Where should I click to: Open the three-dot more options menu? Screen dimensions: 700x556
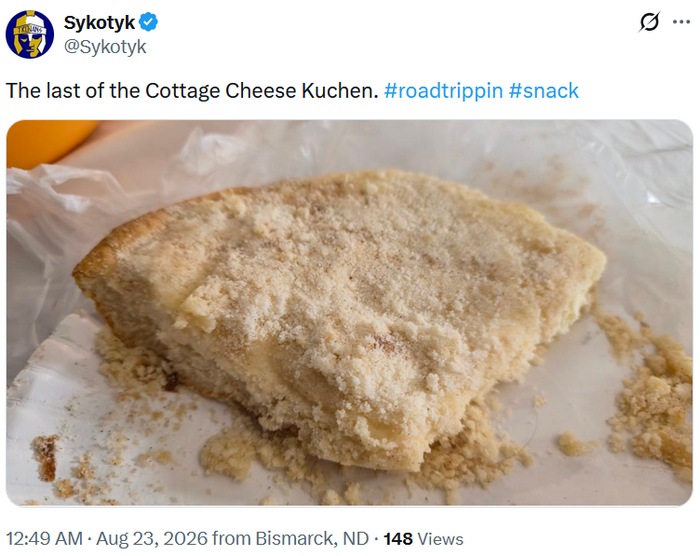point(681,22)
